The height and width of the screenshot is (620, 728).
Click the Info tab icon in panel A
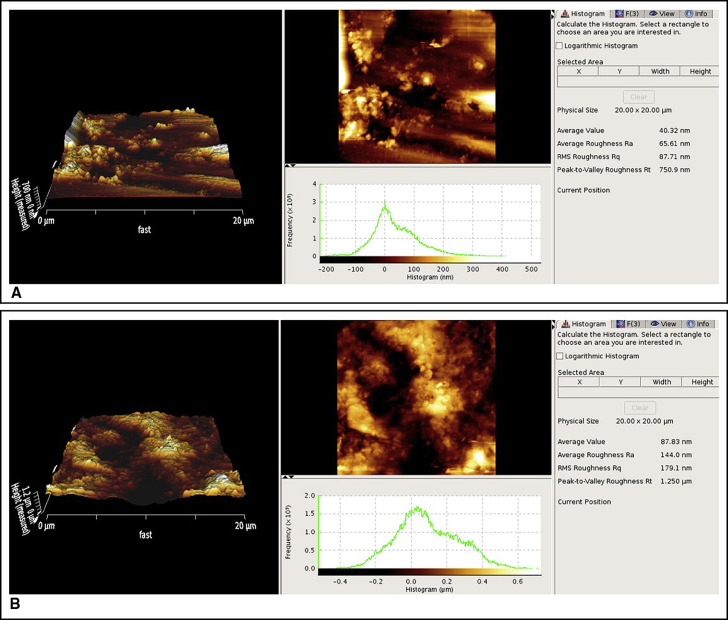688,15
